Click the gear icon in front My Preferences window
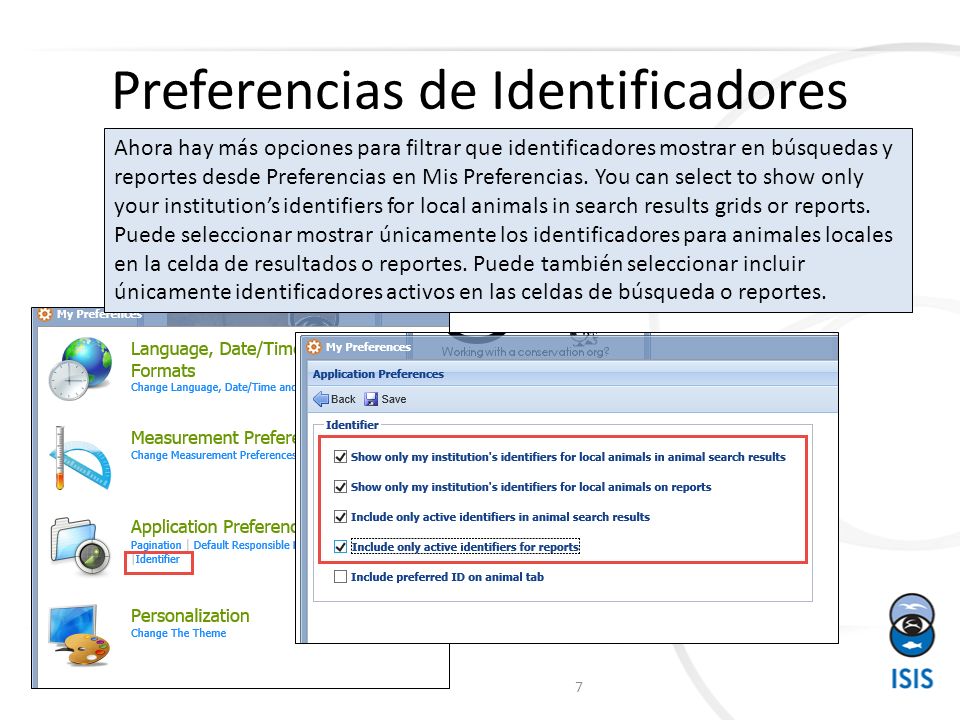 (x=314, y=347)
